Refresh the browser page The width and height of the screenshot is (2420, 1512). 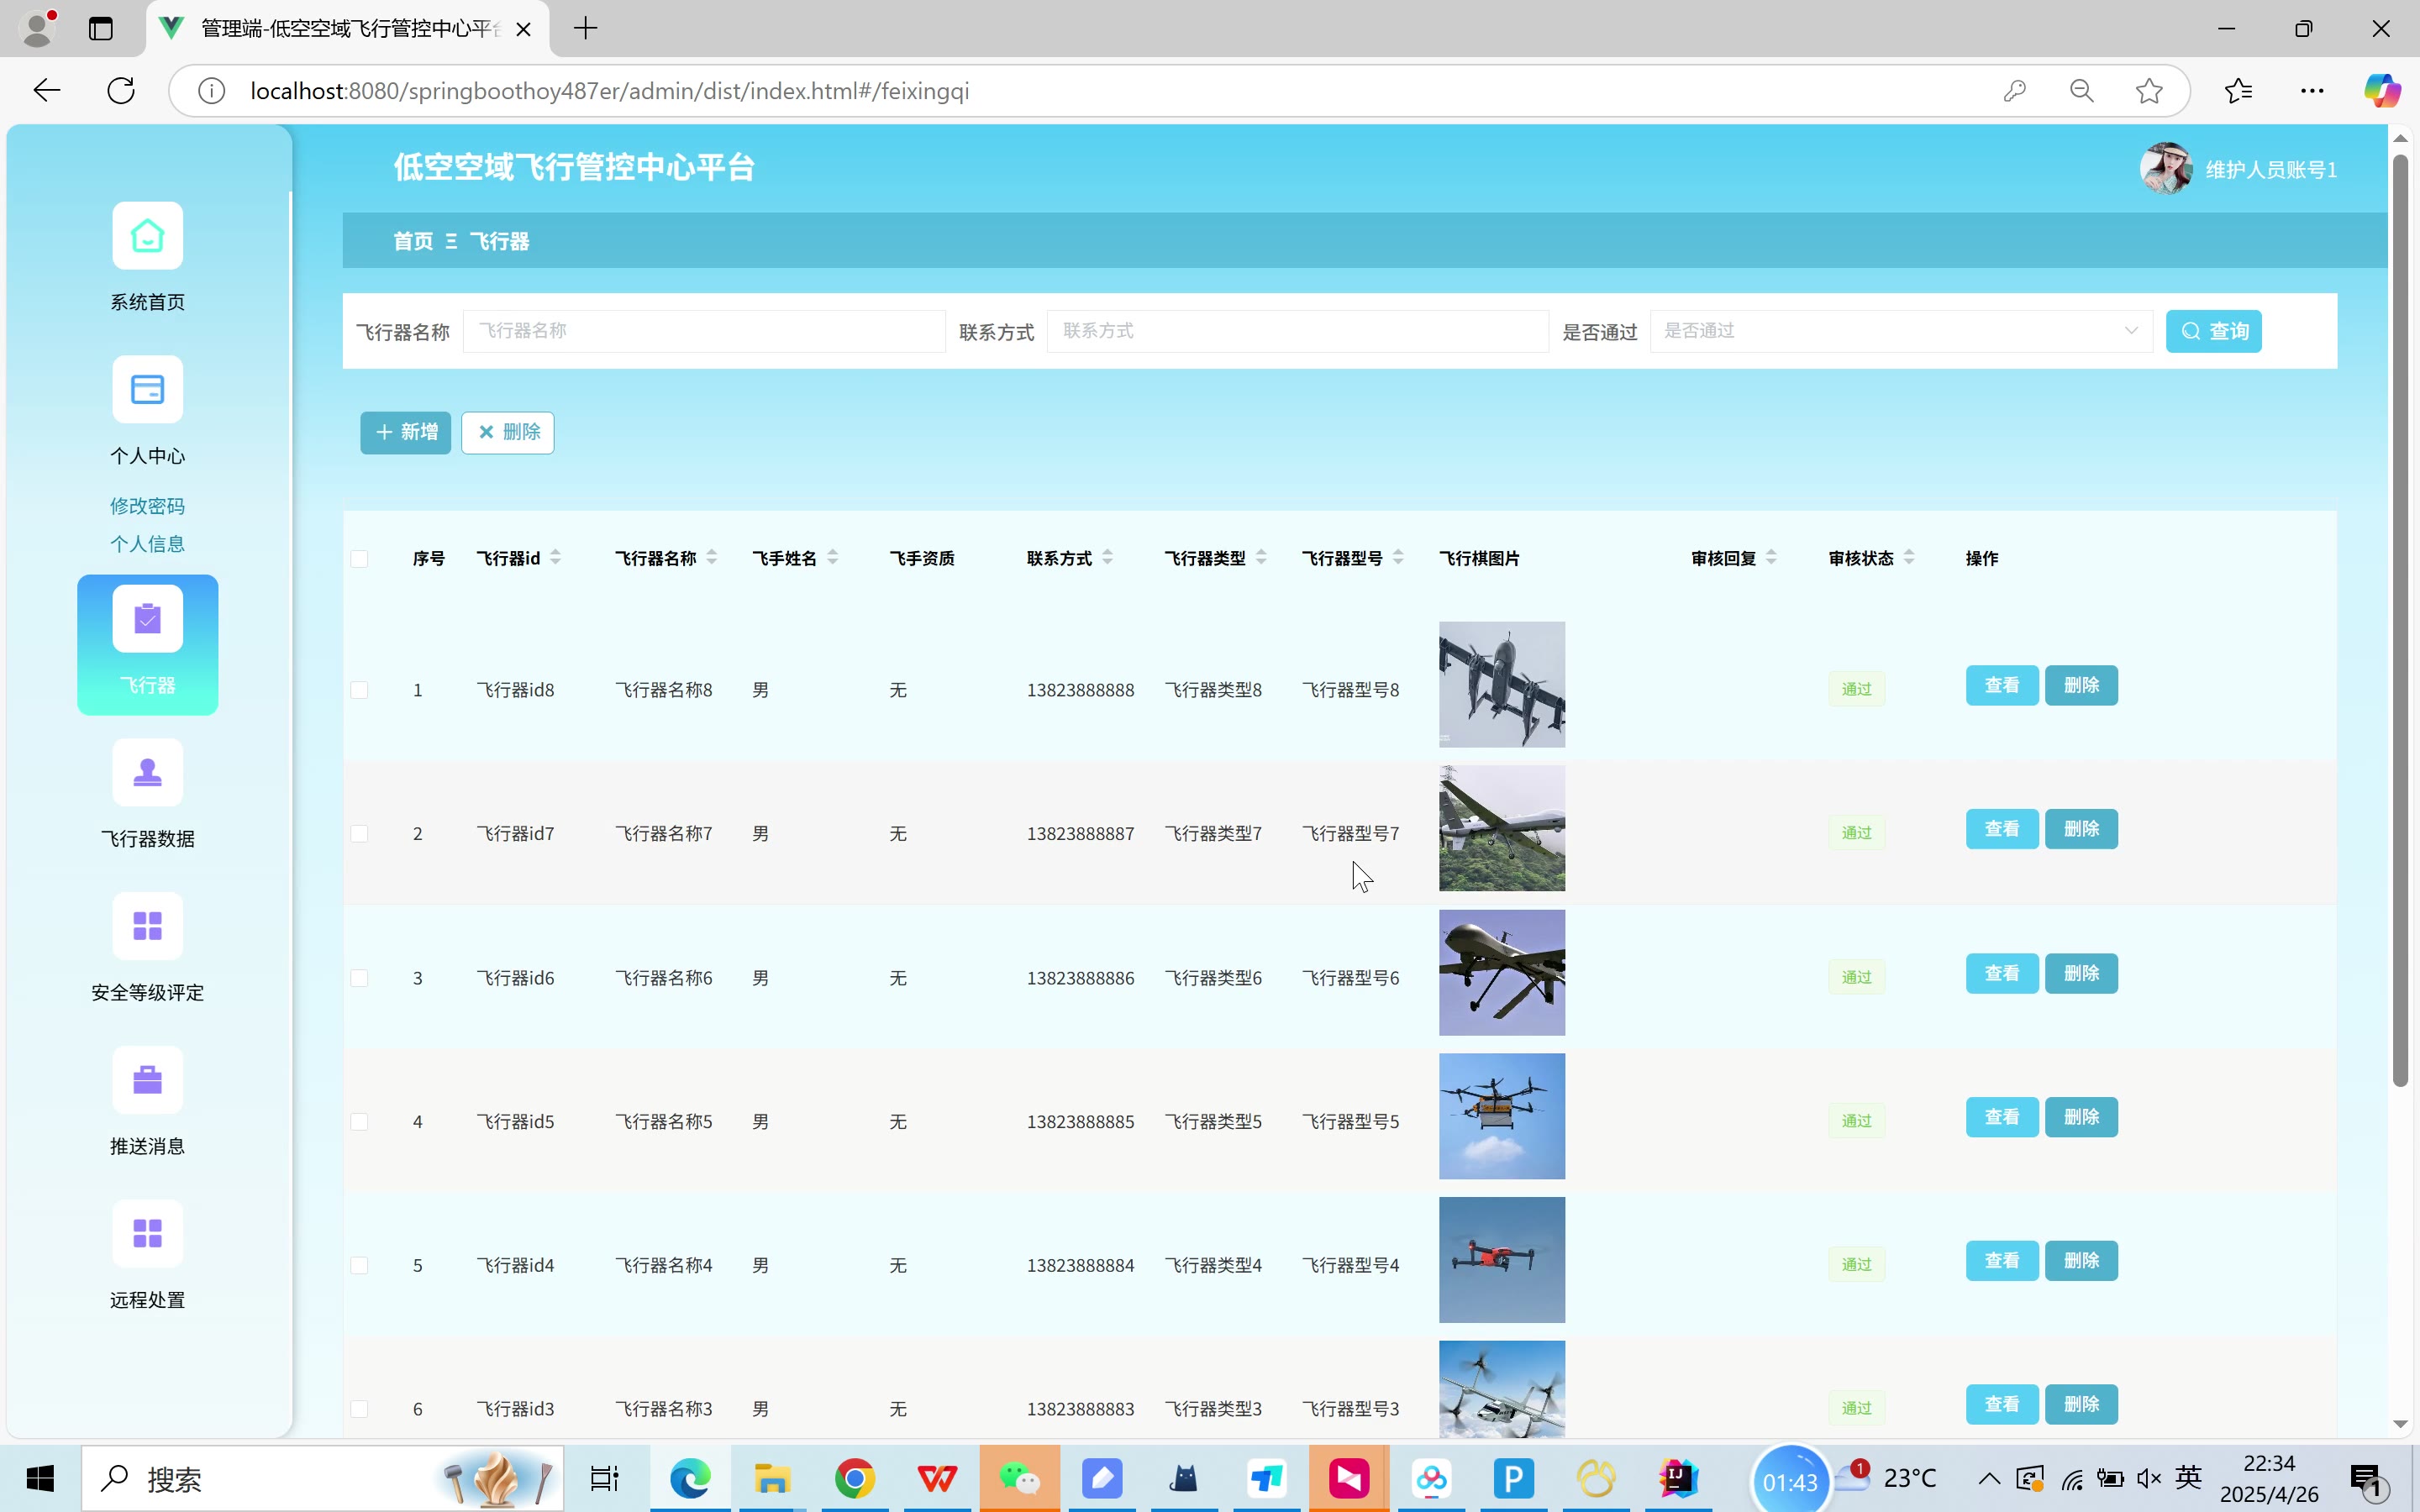pyautogui.click(x=121, y=91)
